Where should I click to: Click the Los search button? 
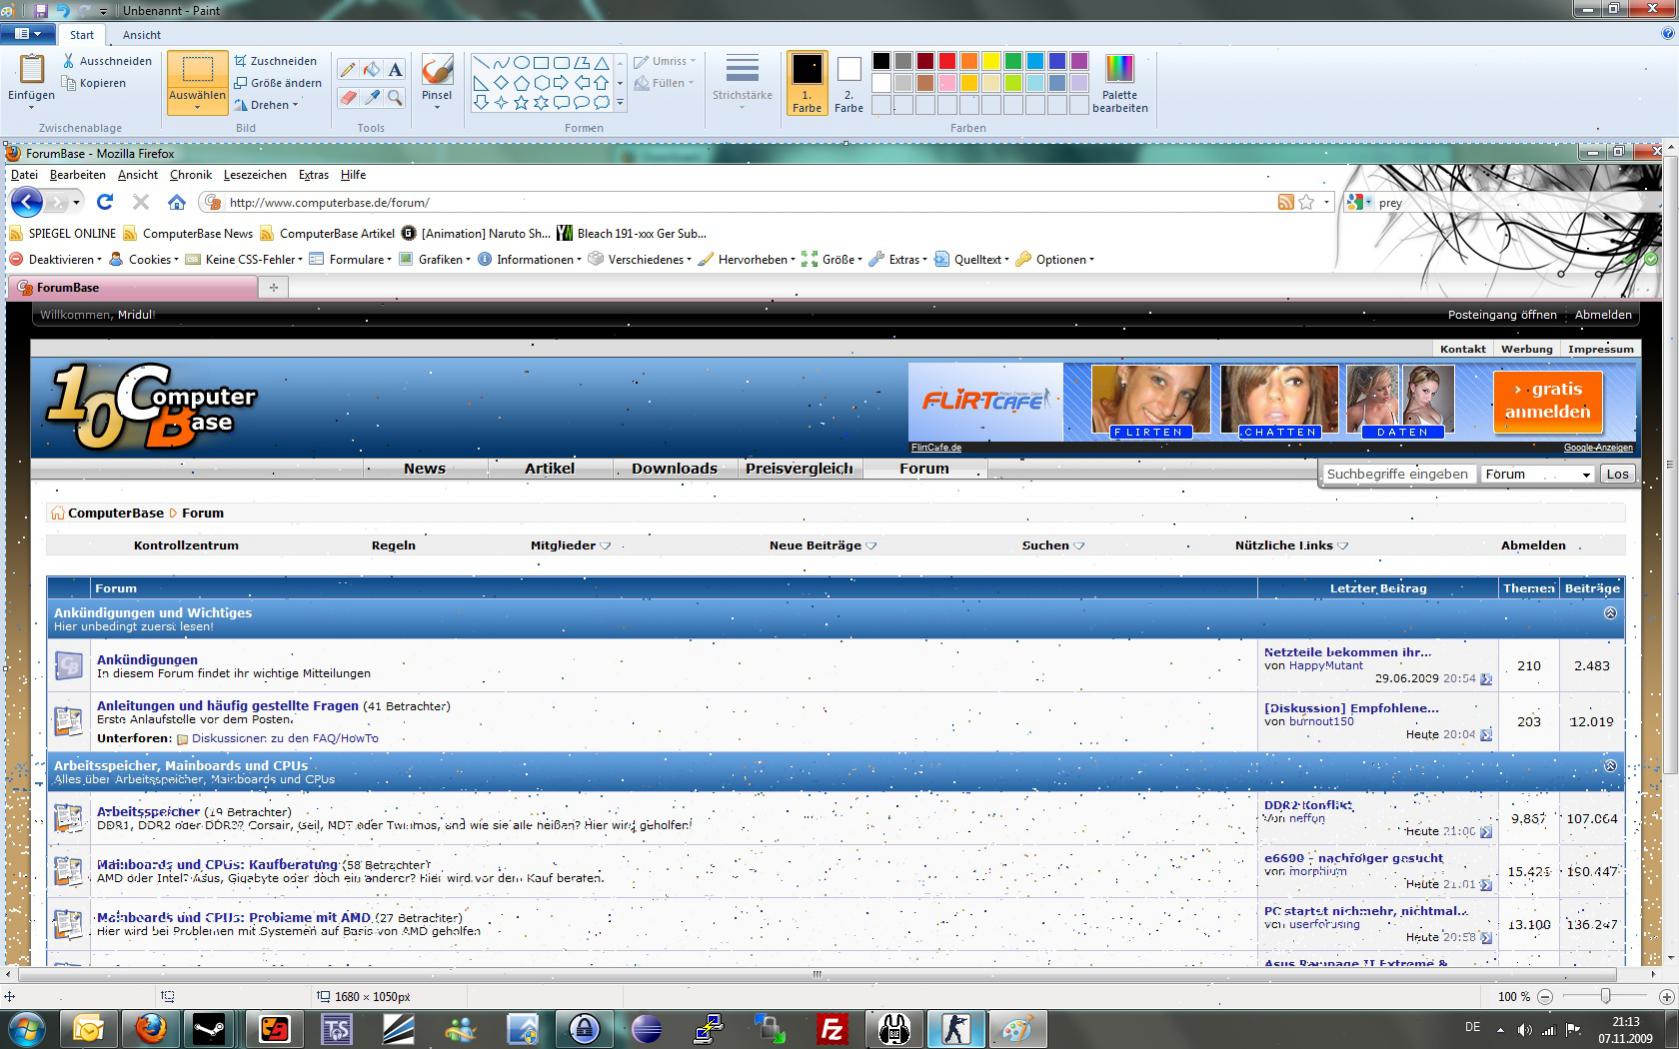tap(1617, 474)
